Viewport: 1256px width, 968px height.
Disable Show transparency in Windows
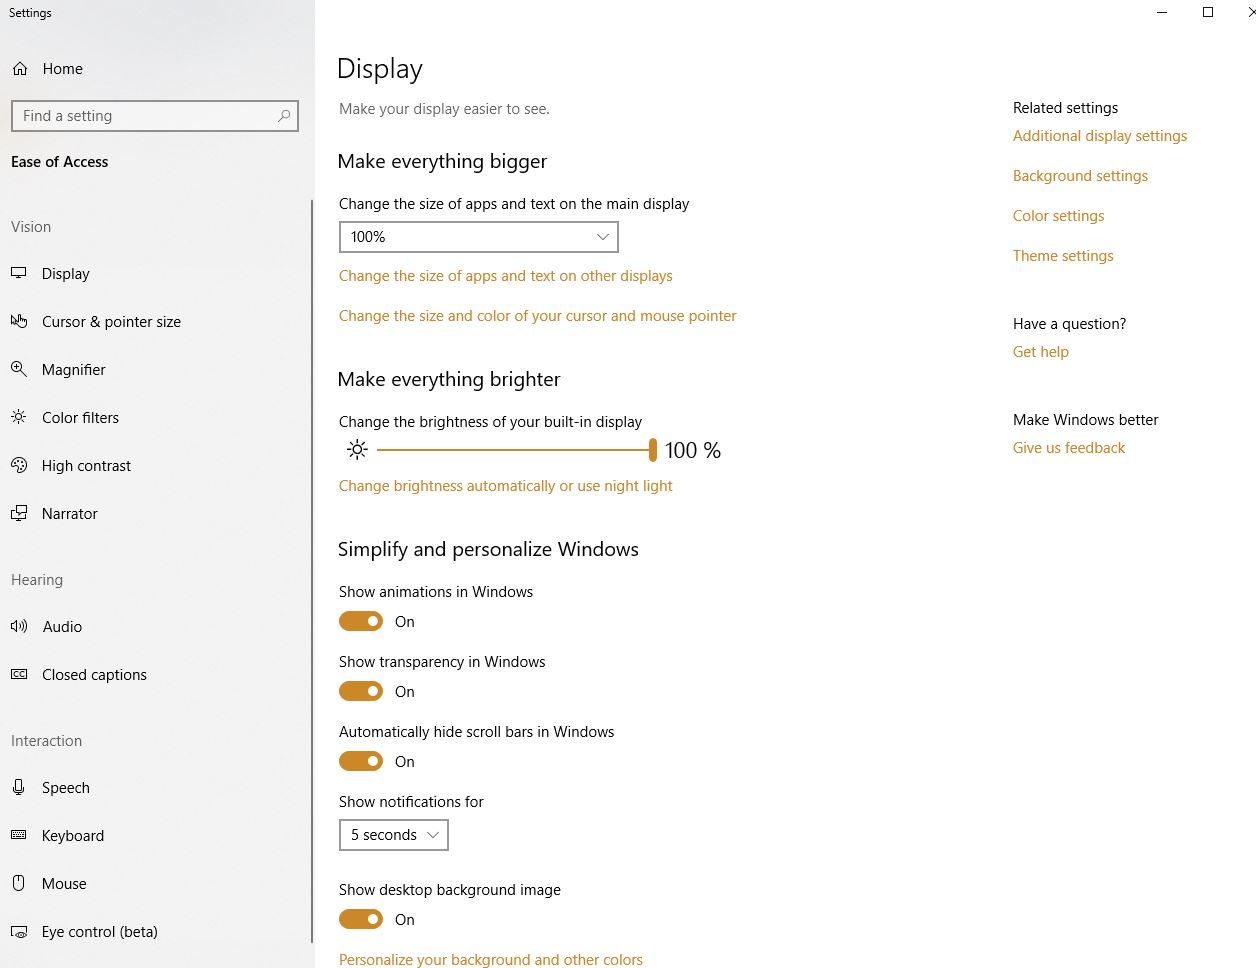point(361,691)
